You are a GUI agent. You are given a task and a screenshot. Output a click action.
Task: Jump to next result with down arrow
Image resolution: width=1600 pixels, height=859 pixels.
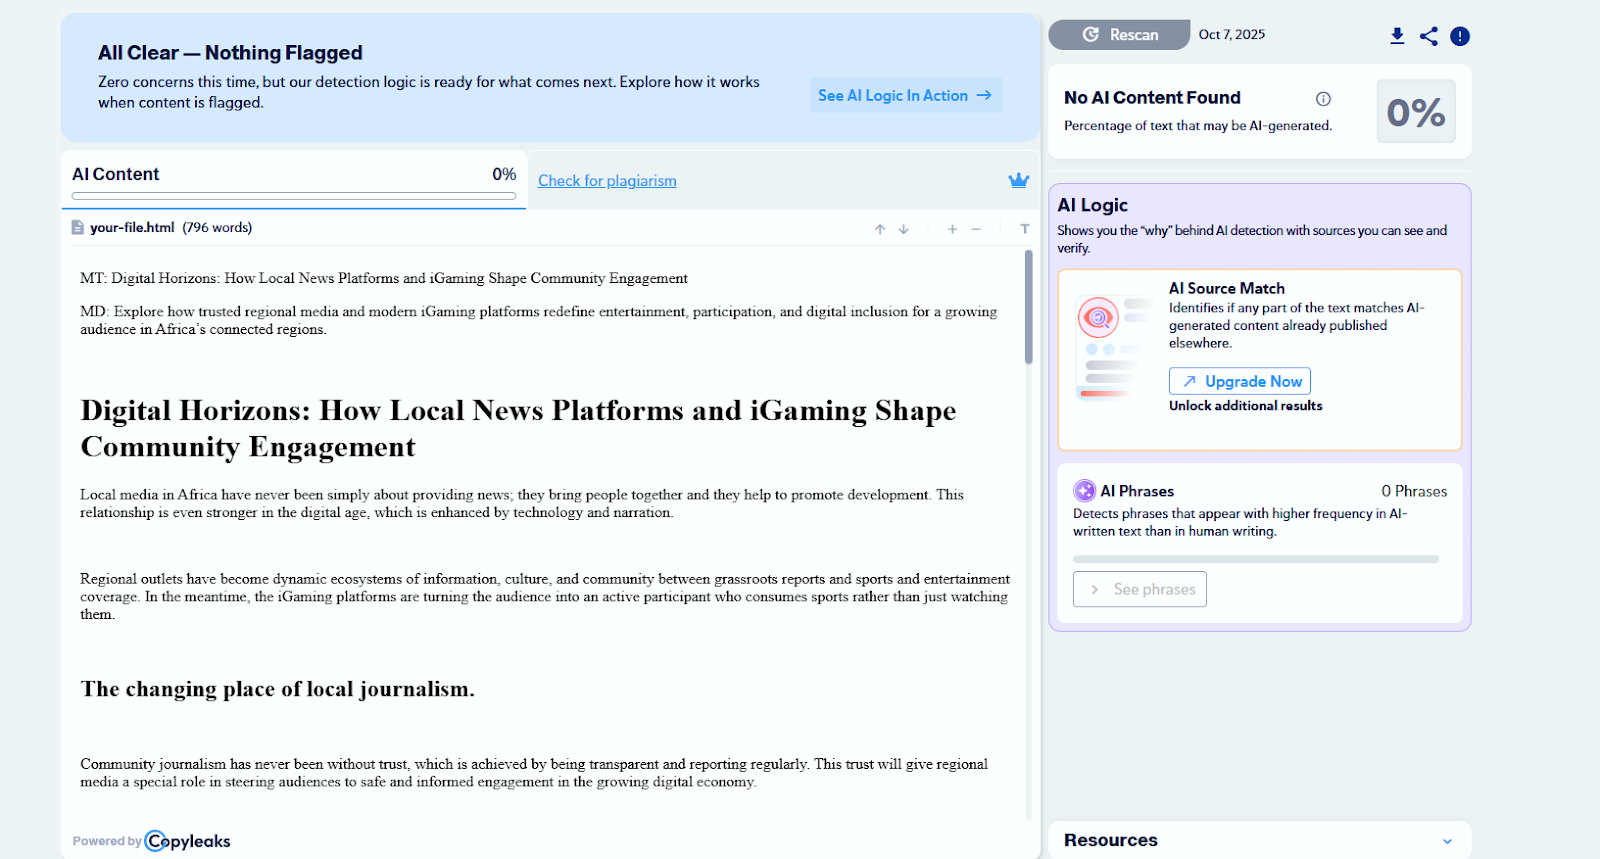(904, 229)
